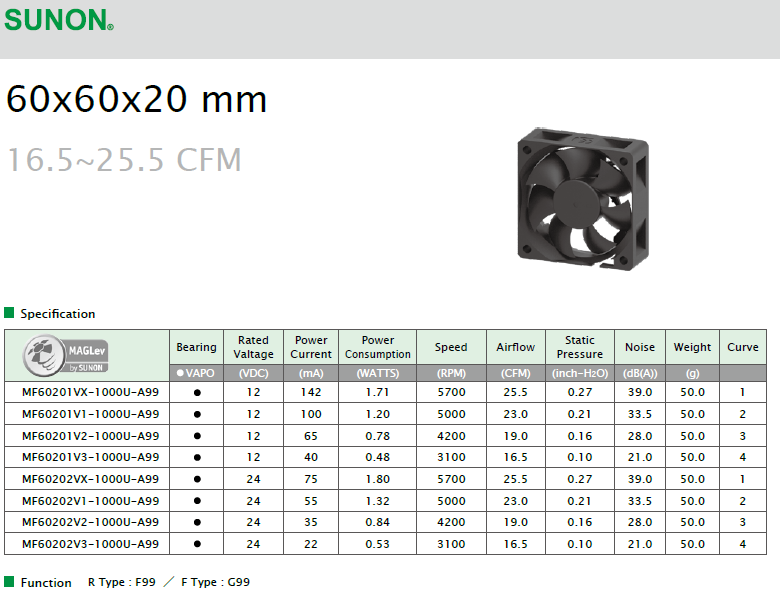Select the Static Pressure column header
The width and height of the screenshot is (780, 594).
tap(580, 347)
